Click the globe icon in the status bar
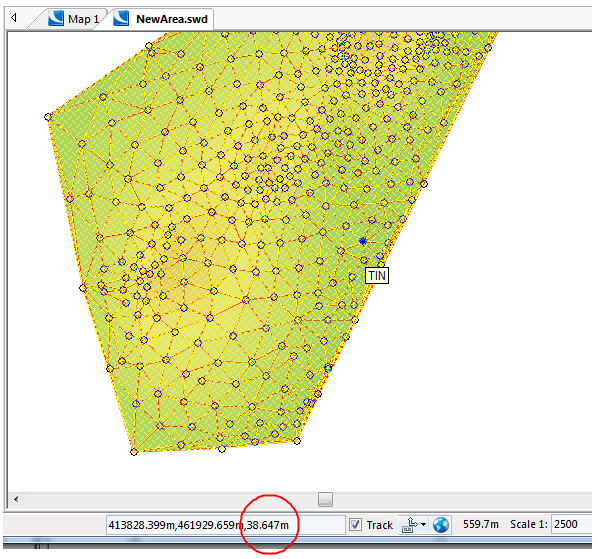The height and width of the screenshot is (559, 598). pyautogui.click(x=441, y=525)
